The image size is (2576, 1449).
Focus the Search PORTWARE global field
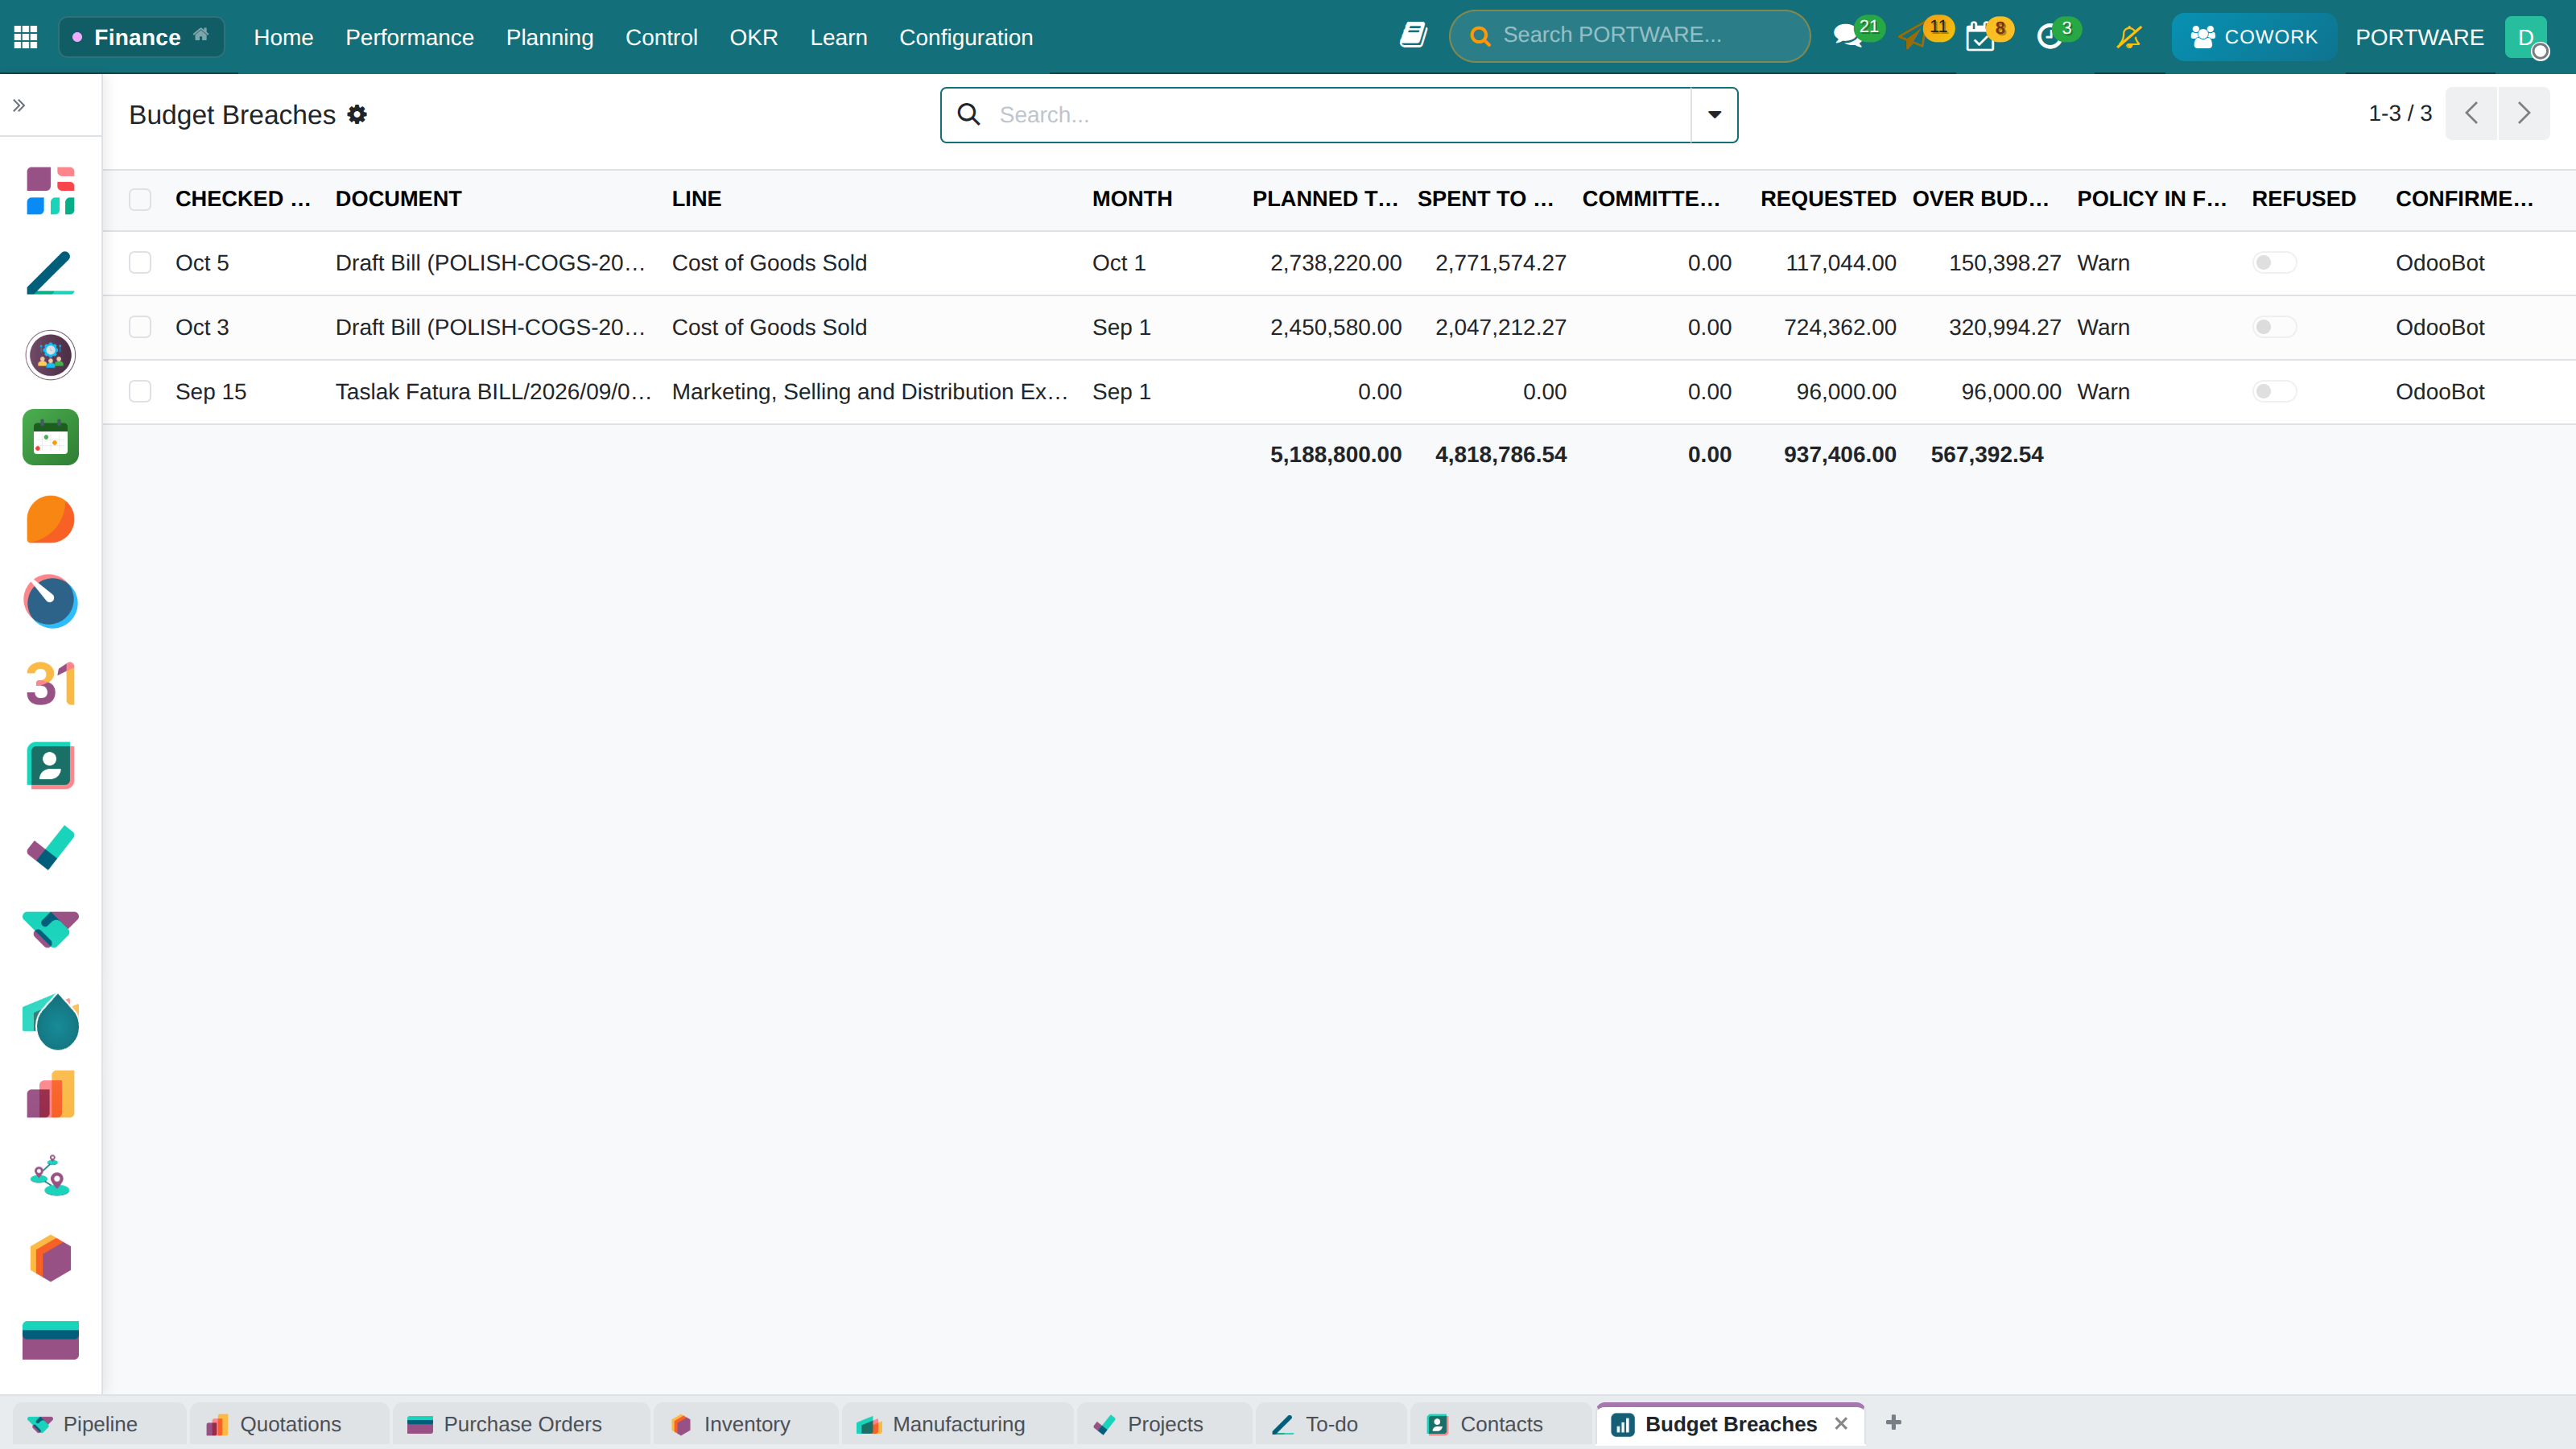[x=1629, y=36]
